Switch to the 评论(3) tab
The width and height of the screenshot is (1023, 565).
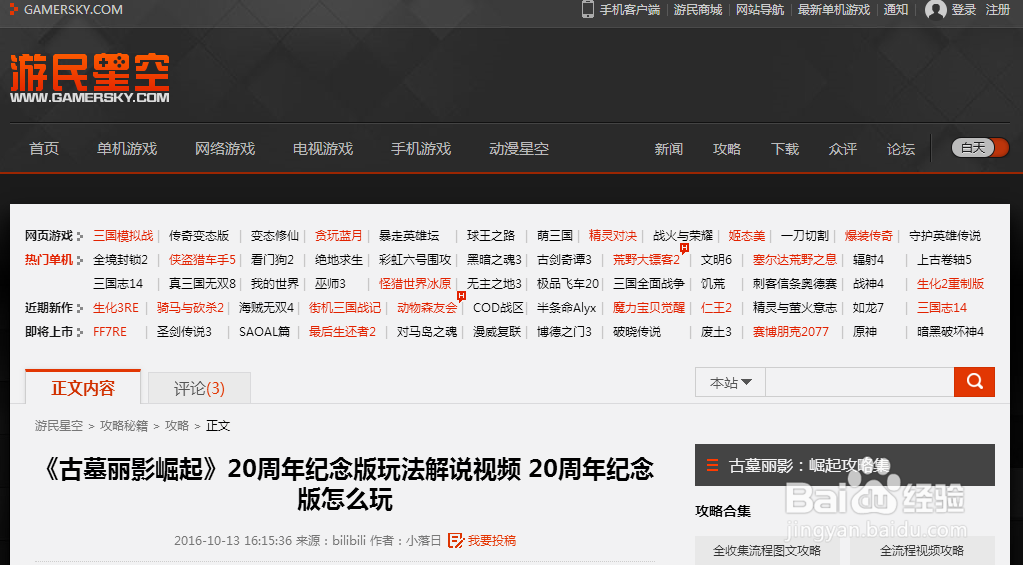point(199,389)
